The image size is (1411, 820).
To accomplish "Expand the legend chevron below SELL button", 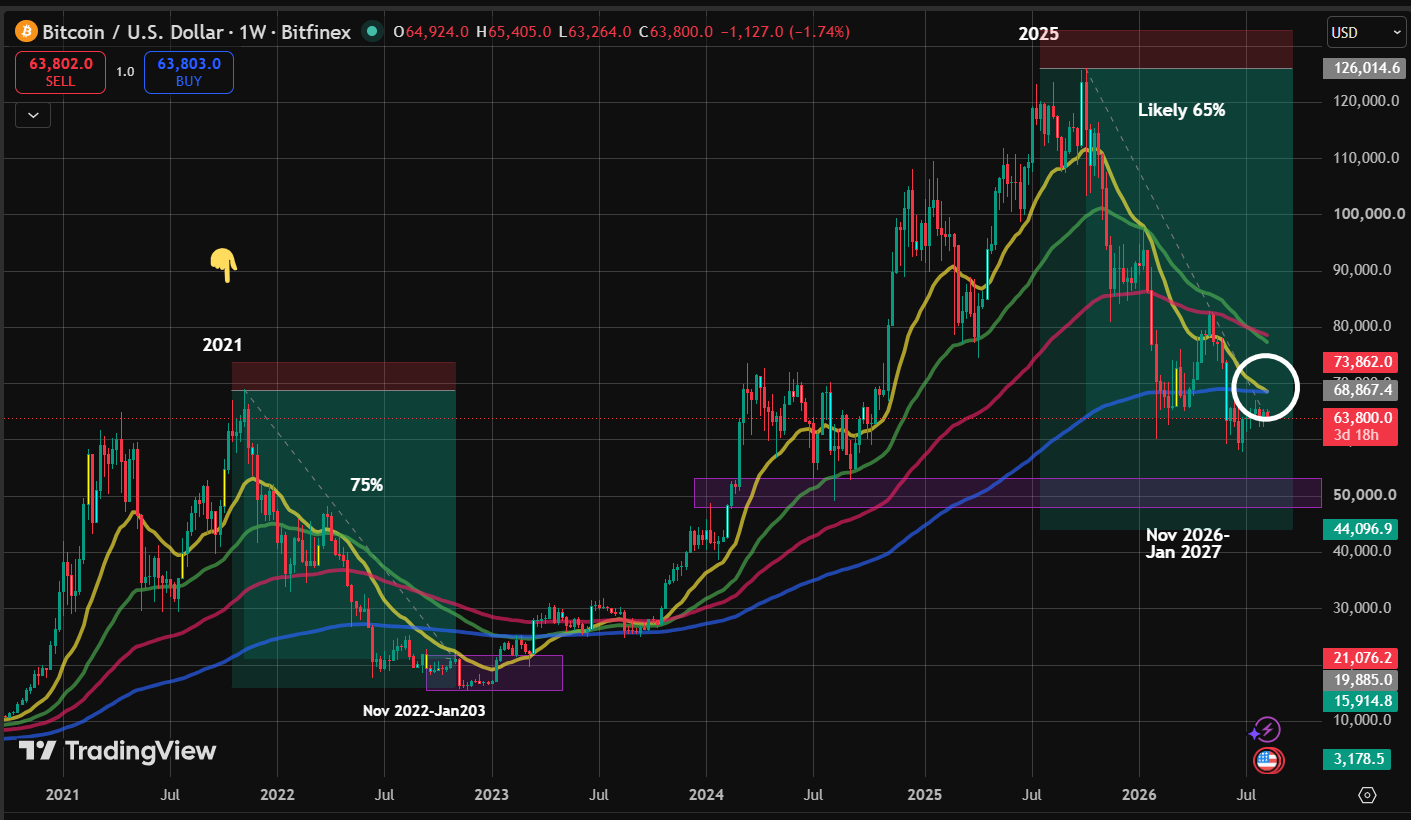I will 33,115.
